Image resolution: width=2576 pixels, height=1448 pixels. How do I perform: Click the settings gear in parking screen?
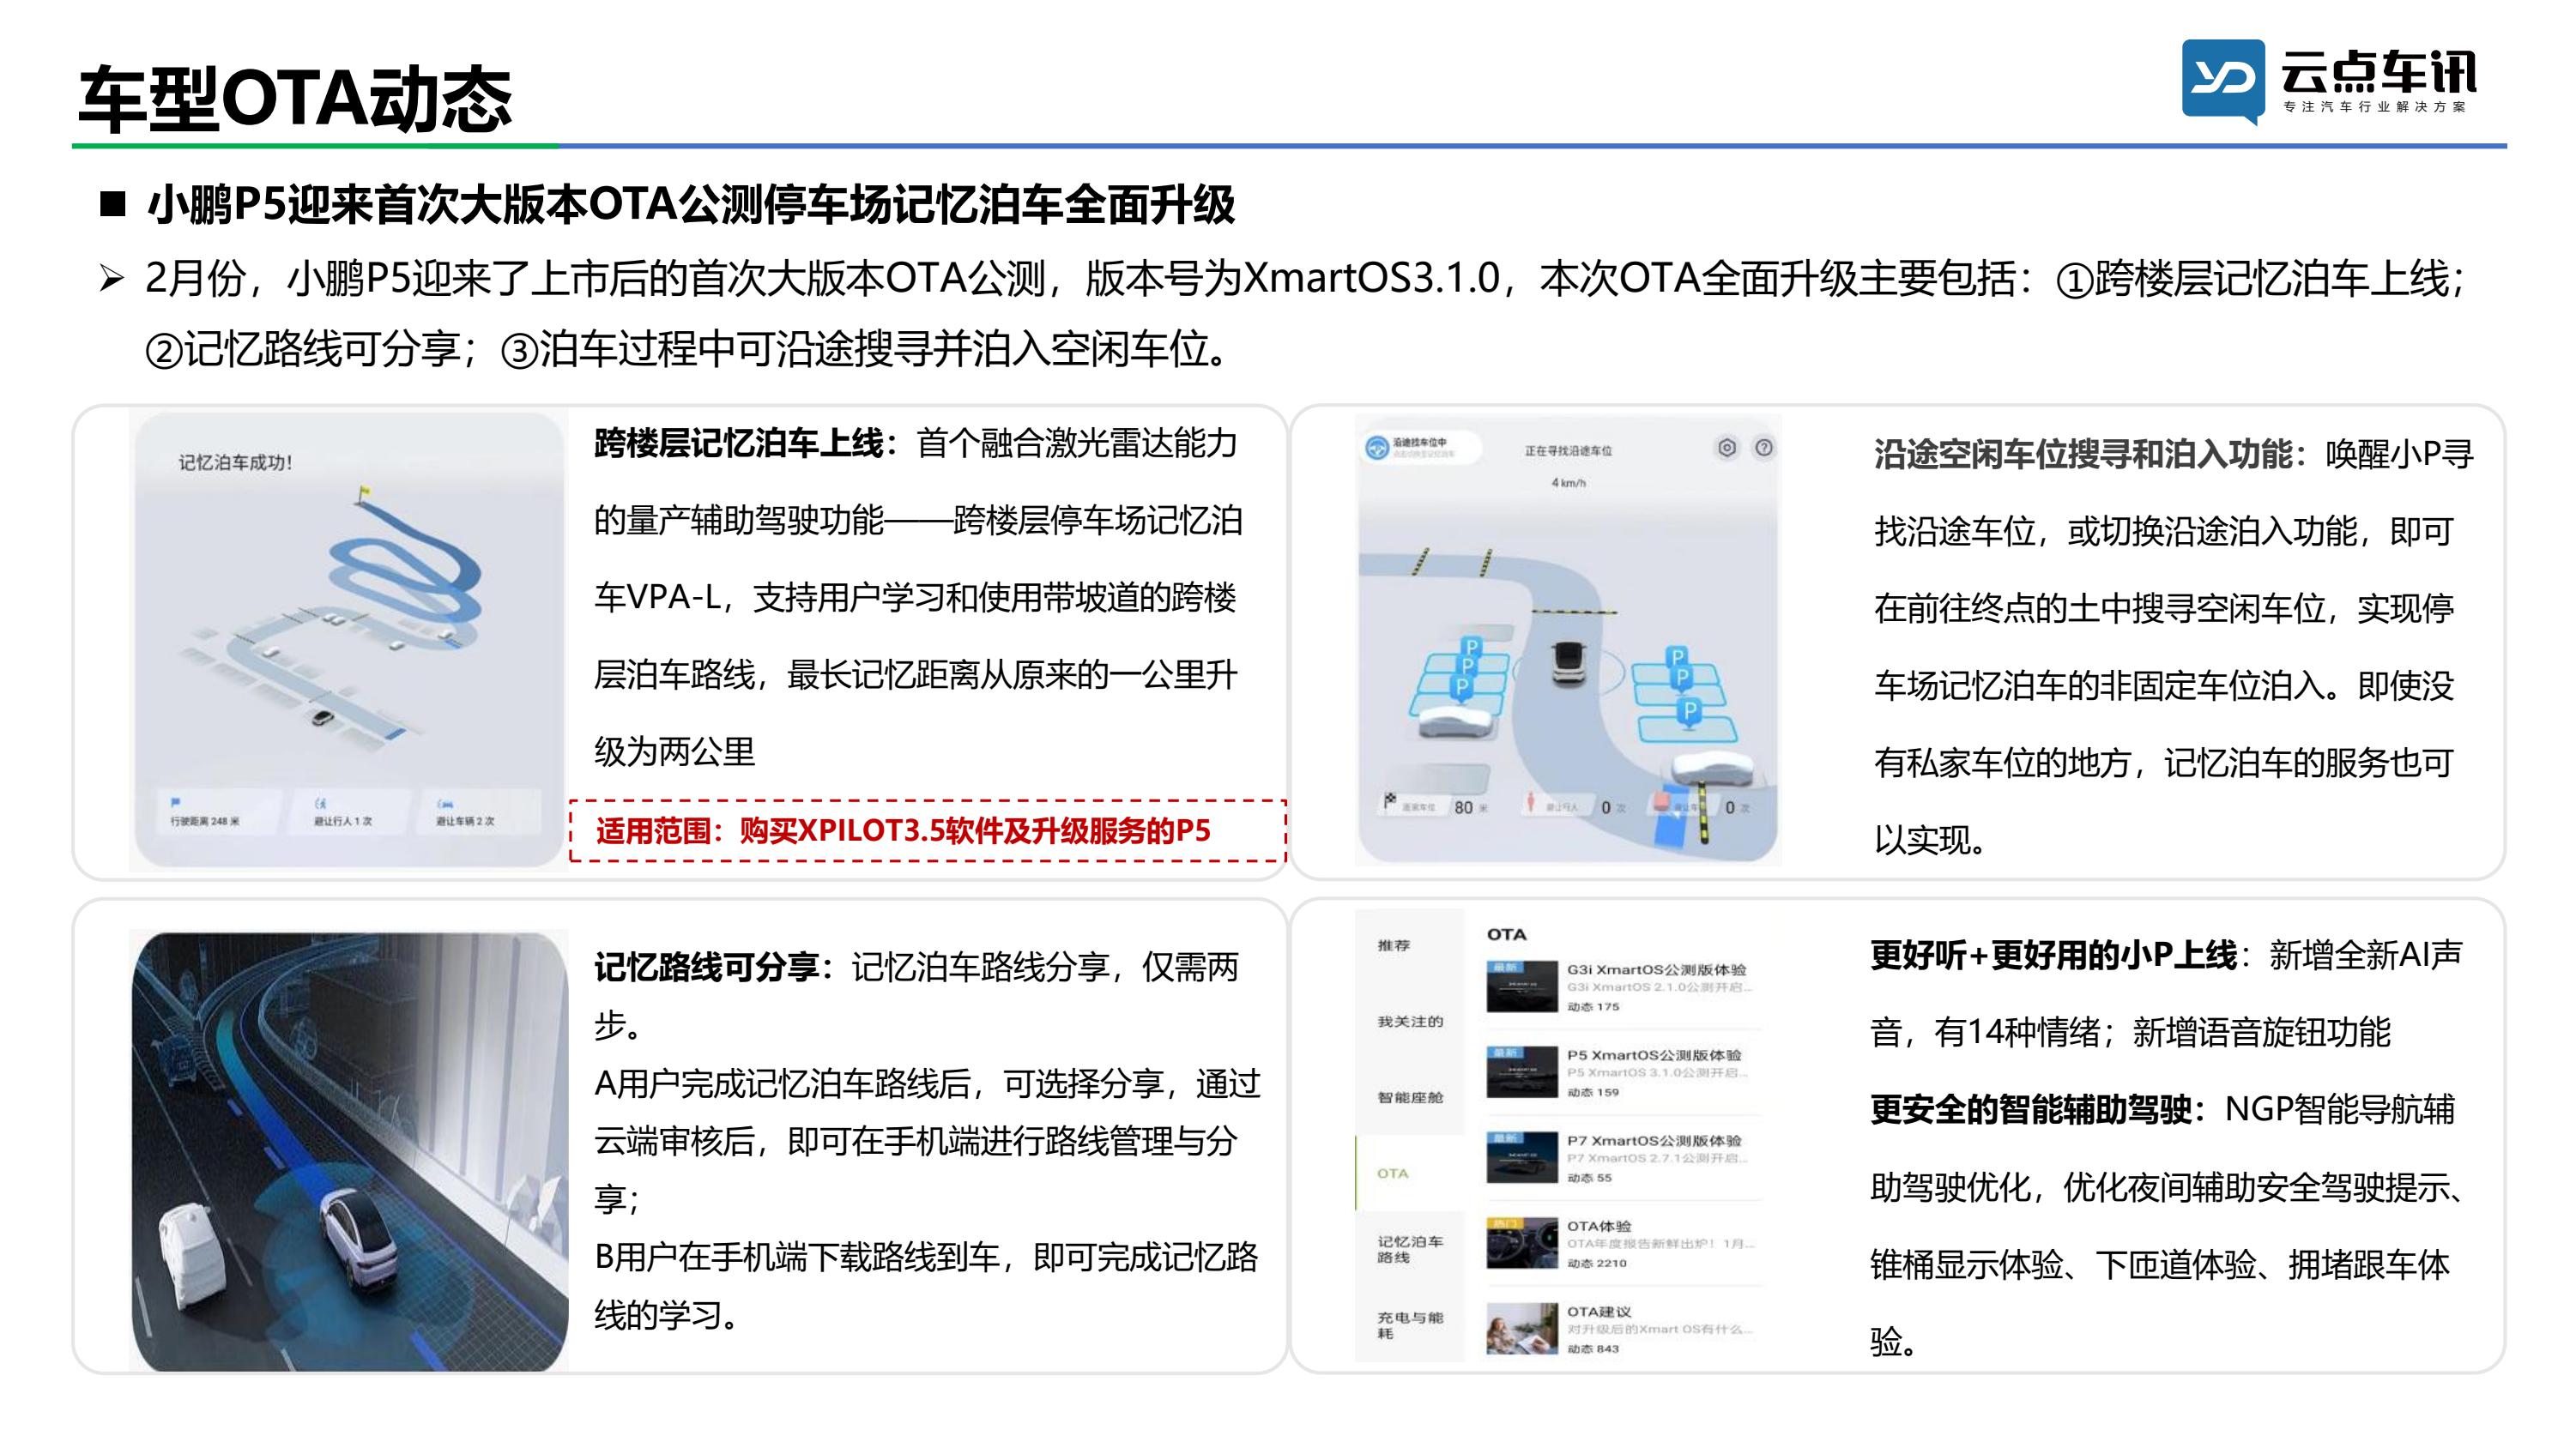point(1727,448)
